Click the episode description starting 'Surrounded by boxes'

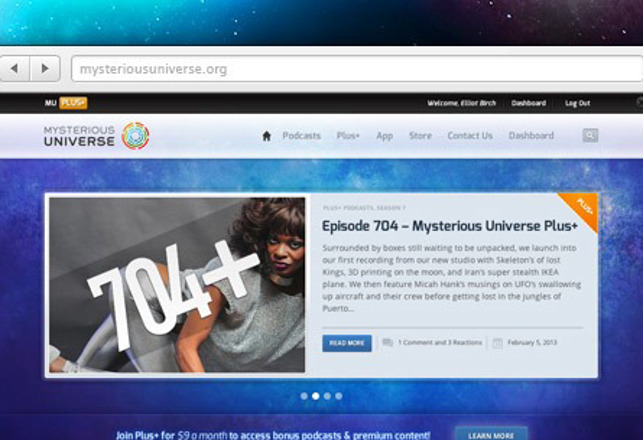[x=451, y=278]
